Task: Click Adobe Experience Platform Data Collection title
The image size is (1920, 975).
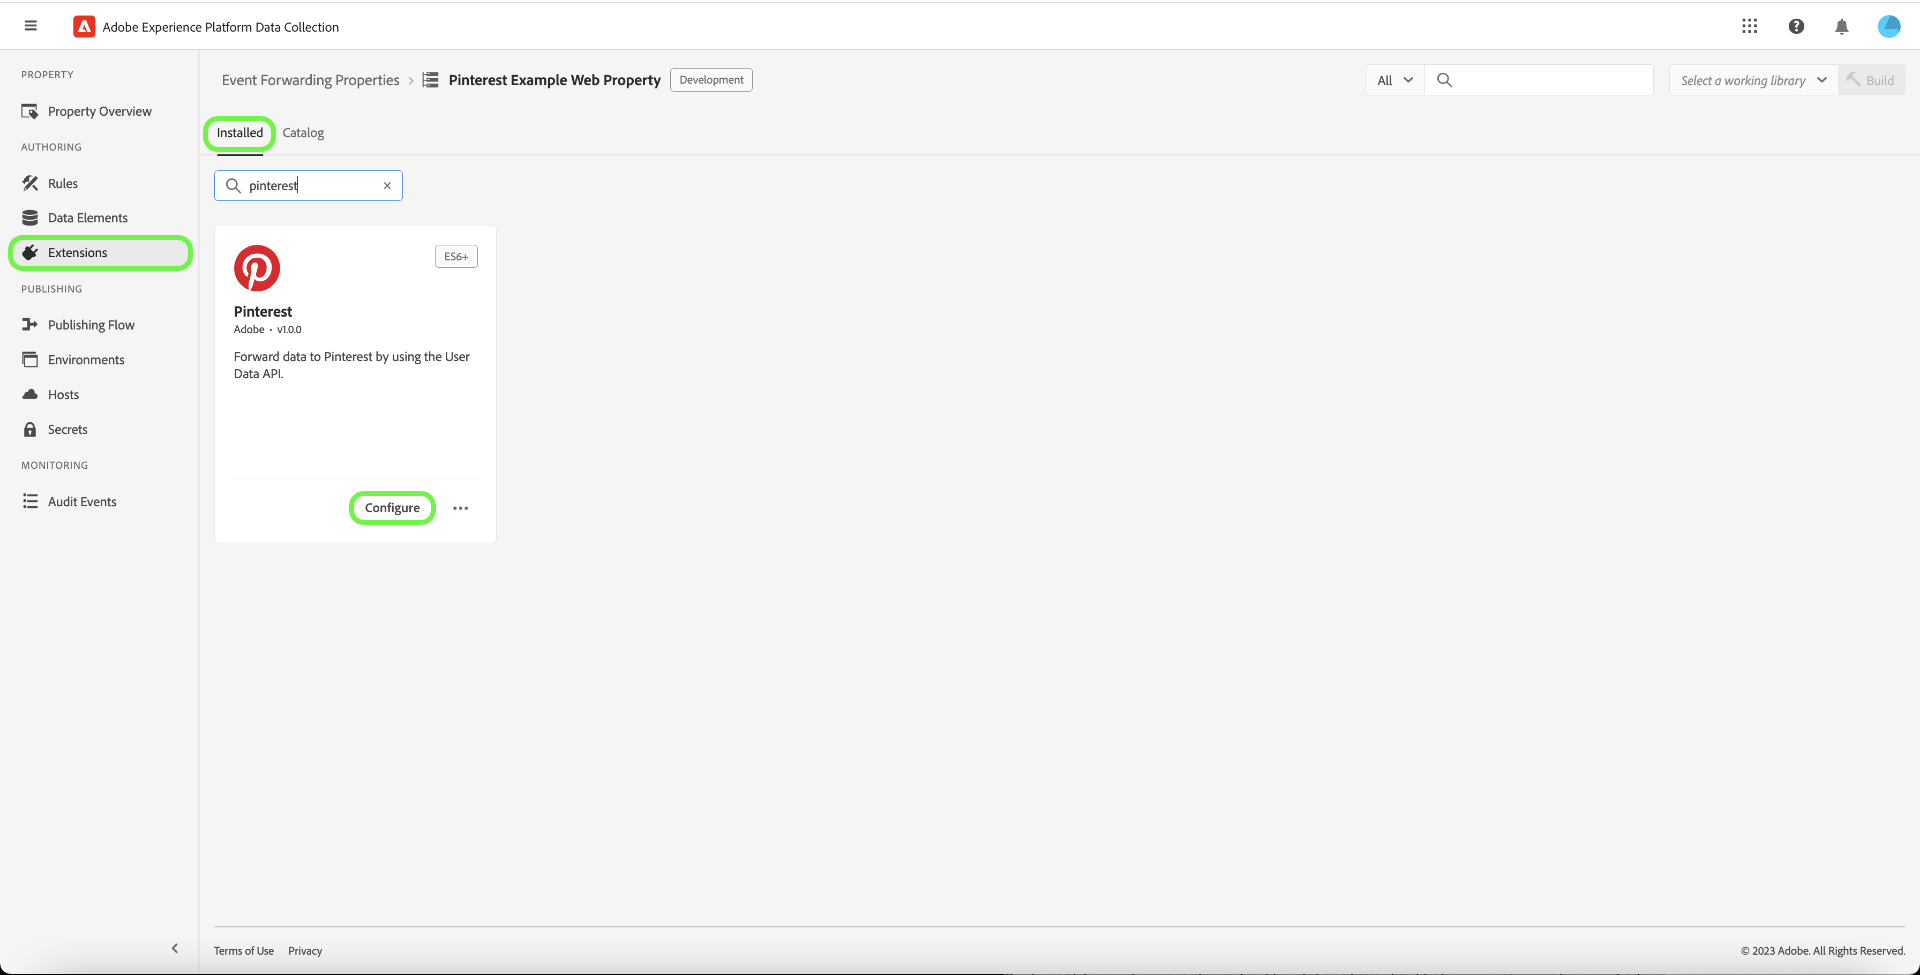Action: pyautogui.click(x=221, y=27)
